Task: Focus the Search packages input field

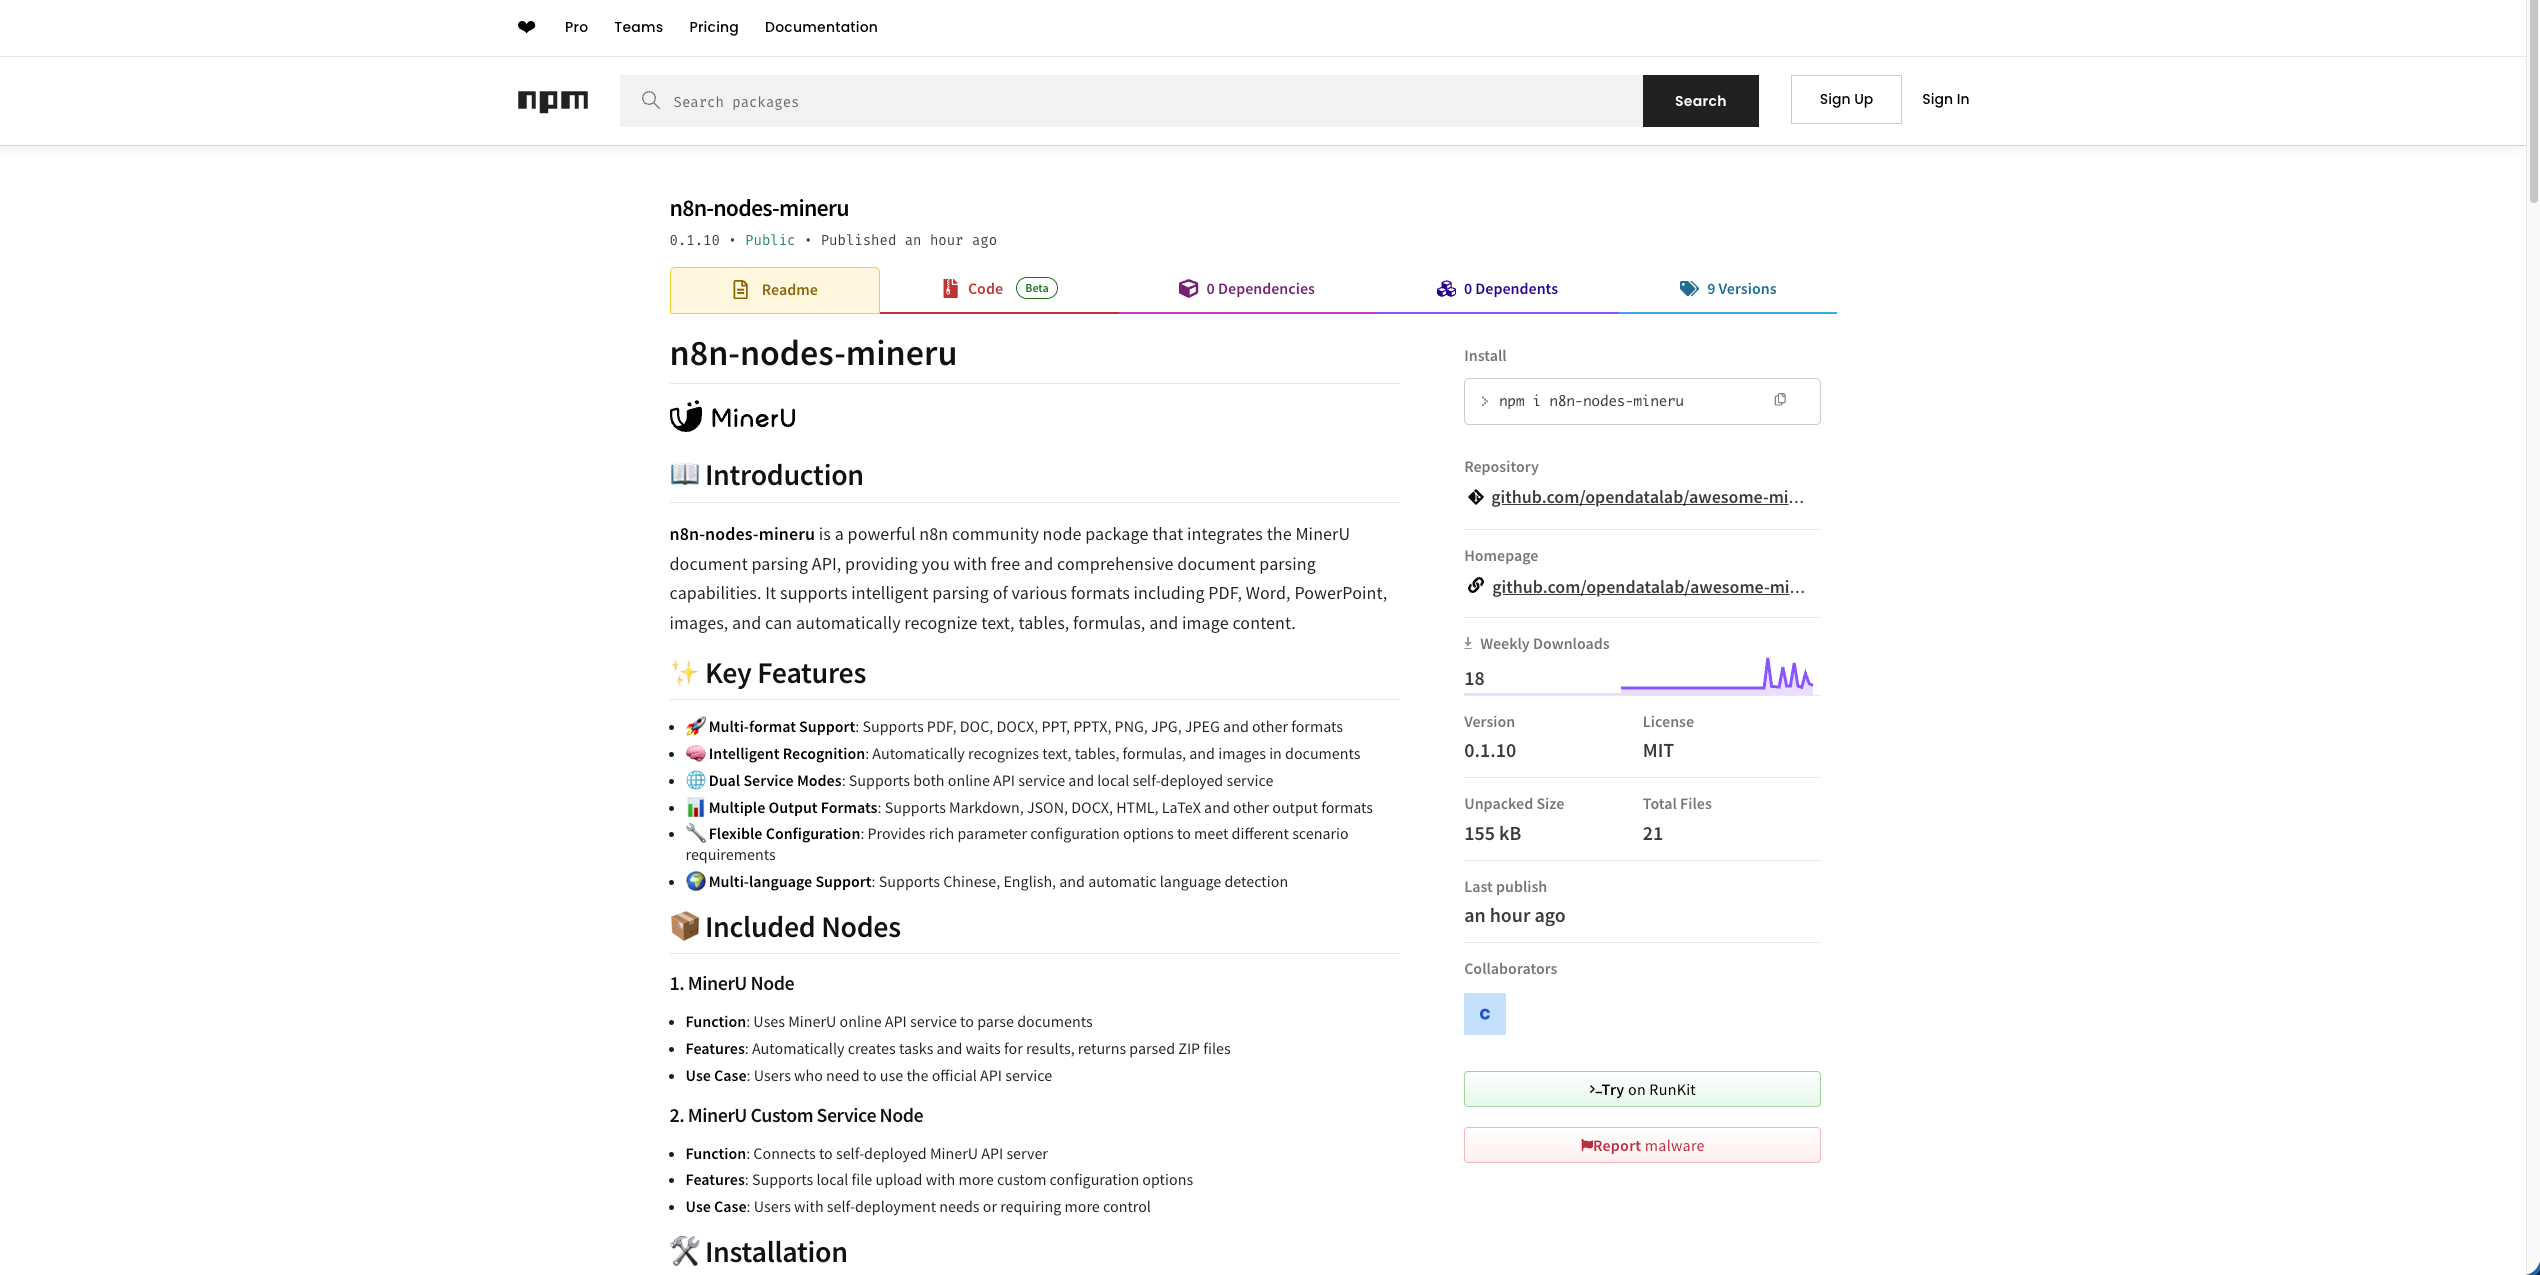Action: point(1150,101)
